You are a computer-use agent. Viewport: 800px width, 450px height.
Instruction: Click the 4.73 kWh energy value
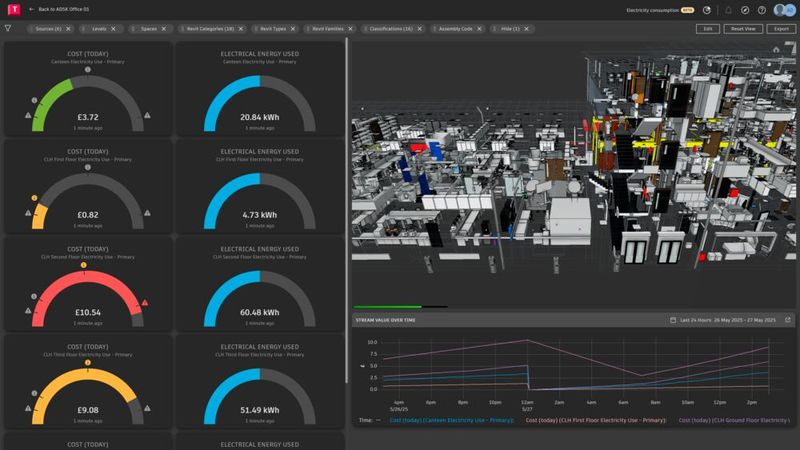(x=260, y=215)
